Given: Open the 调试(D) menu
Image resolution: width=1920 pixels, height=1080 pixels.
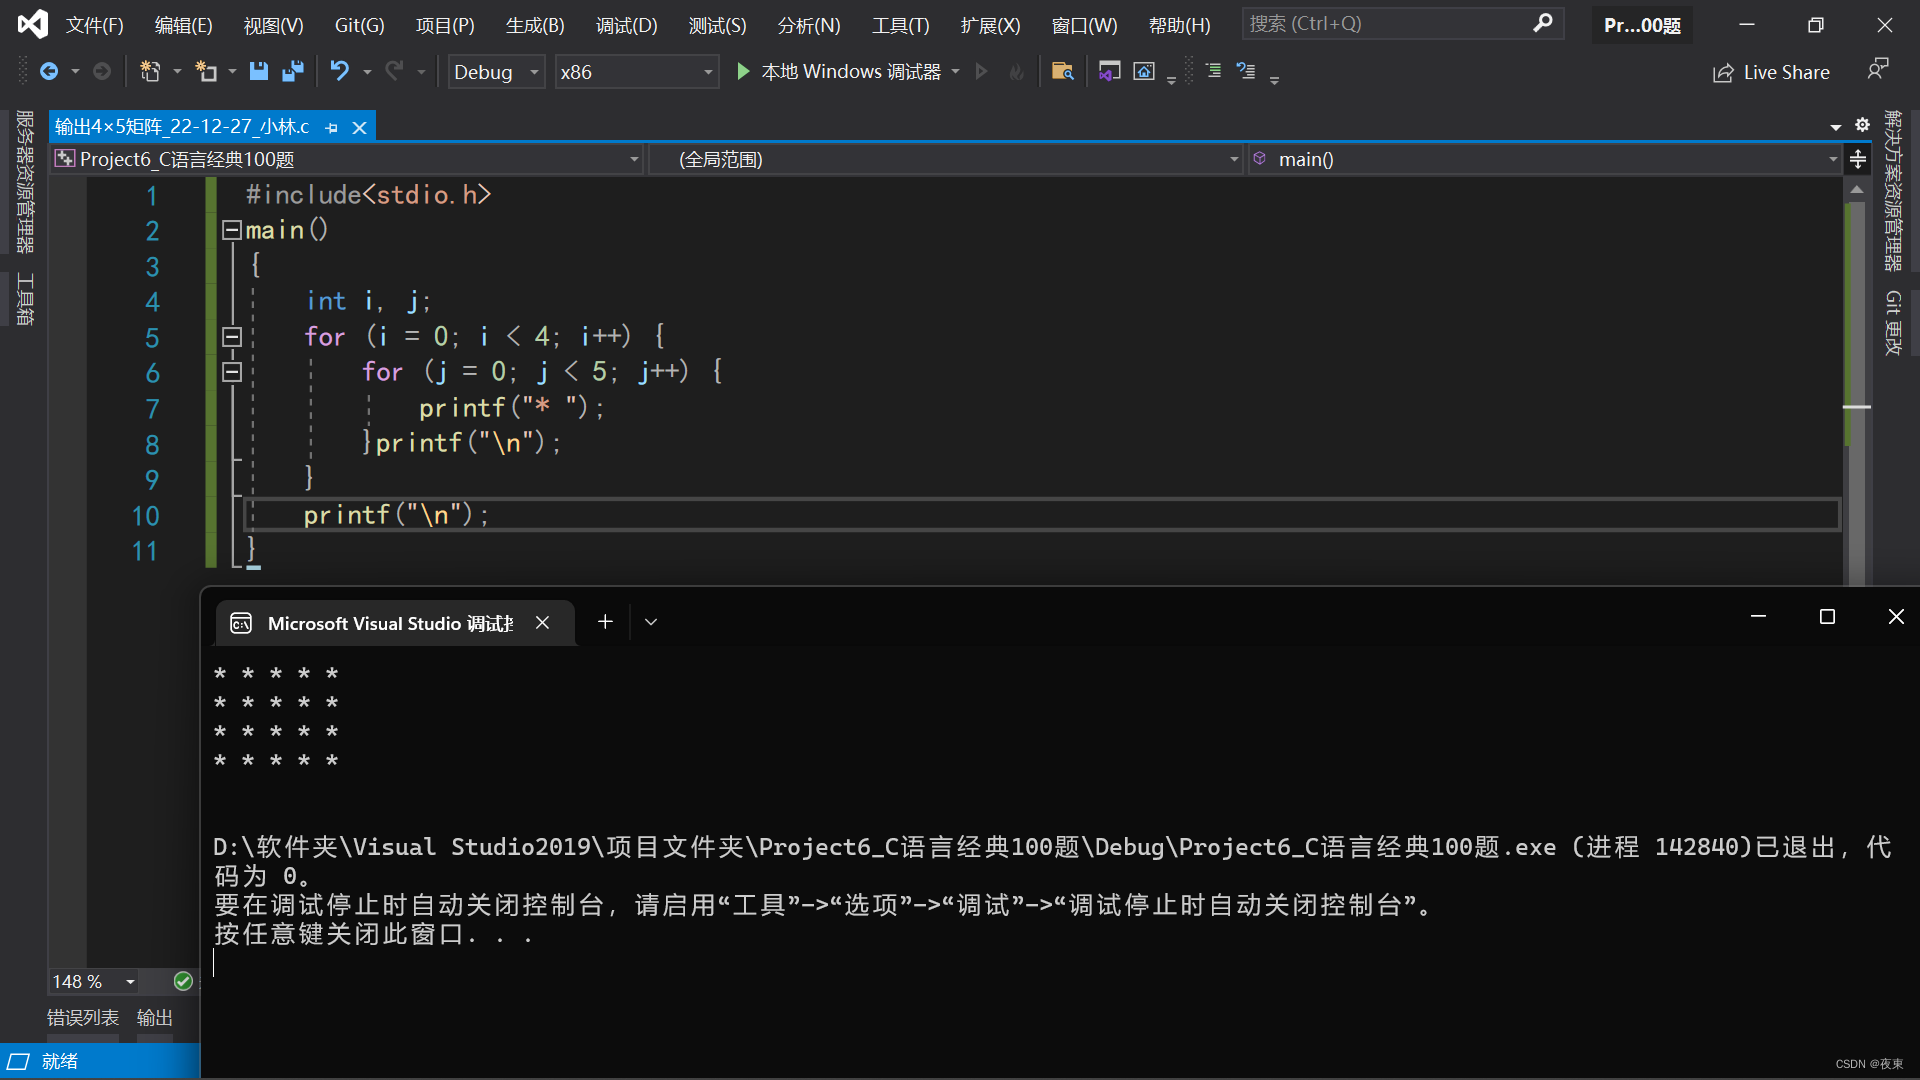Looking at the screenshot, I should [x=626, y=25].
